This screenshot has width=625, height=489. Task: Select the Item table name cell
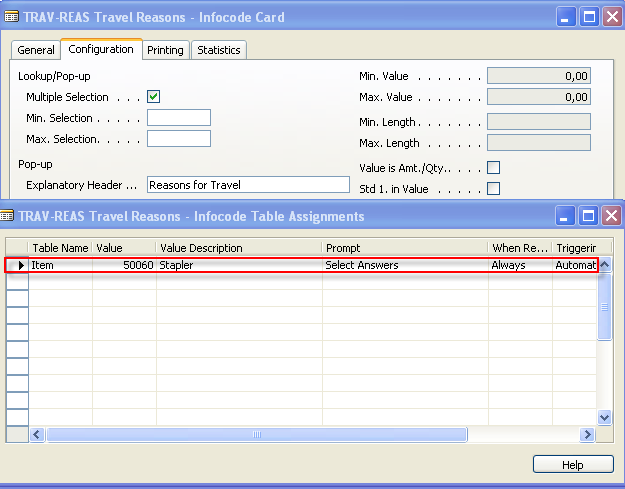pos(61,265)
